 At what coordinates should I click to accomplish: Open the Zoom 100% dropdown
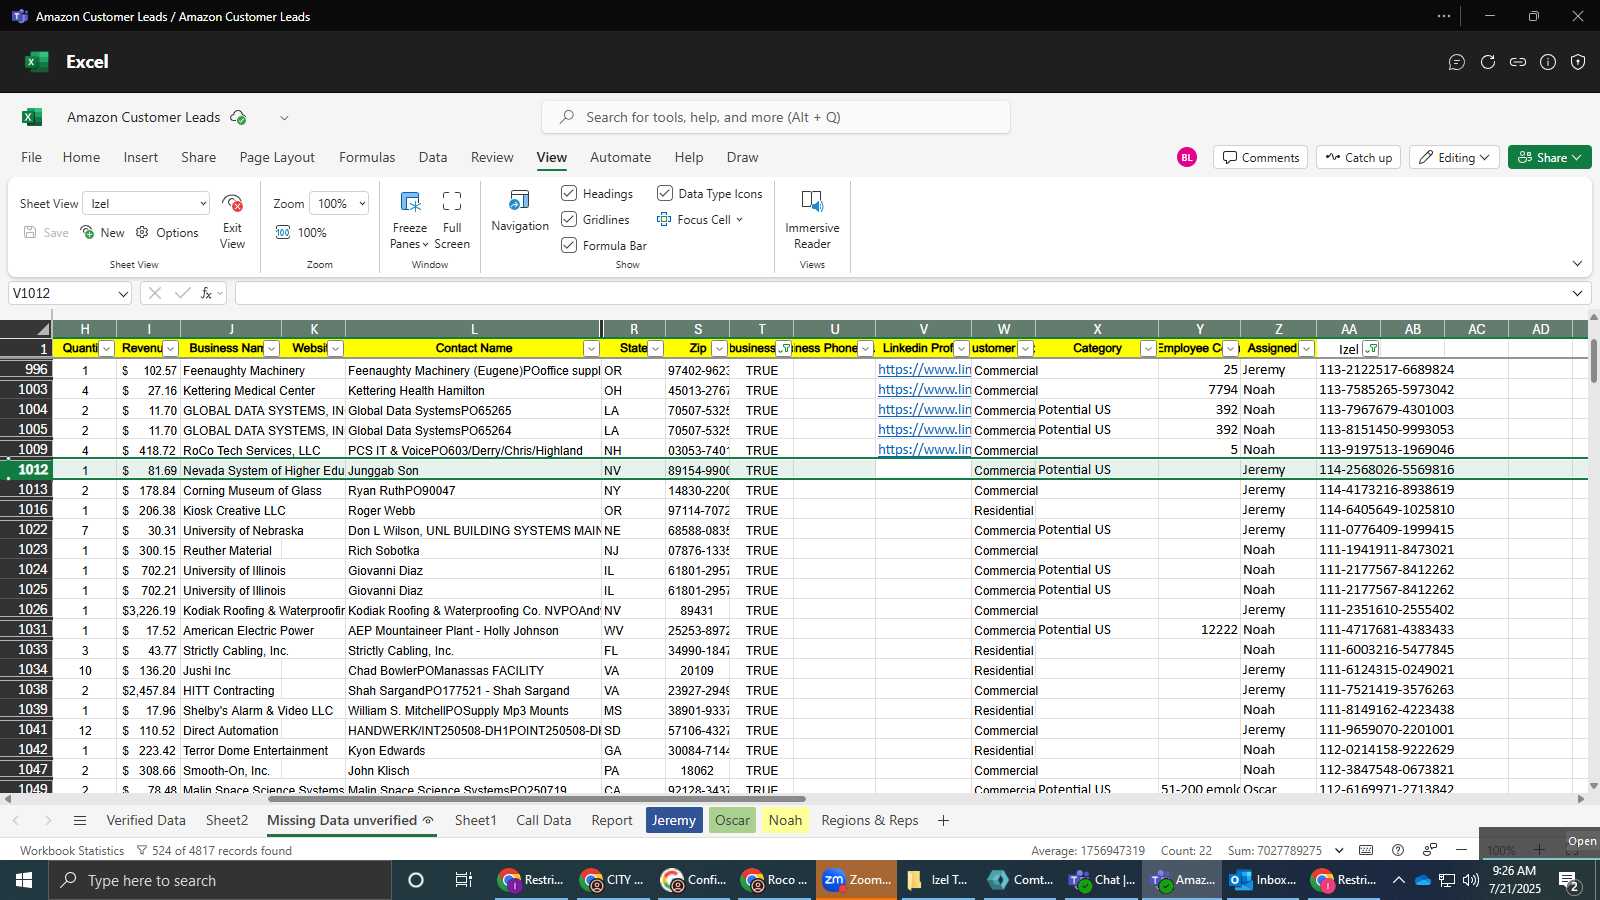tap(339, 203)
